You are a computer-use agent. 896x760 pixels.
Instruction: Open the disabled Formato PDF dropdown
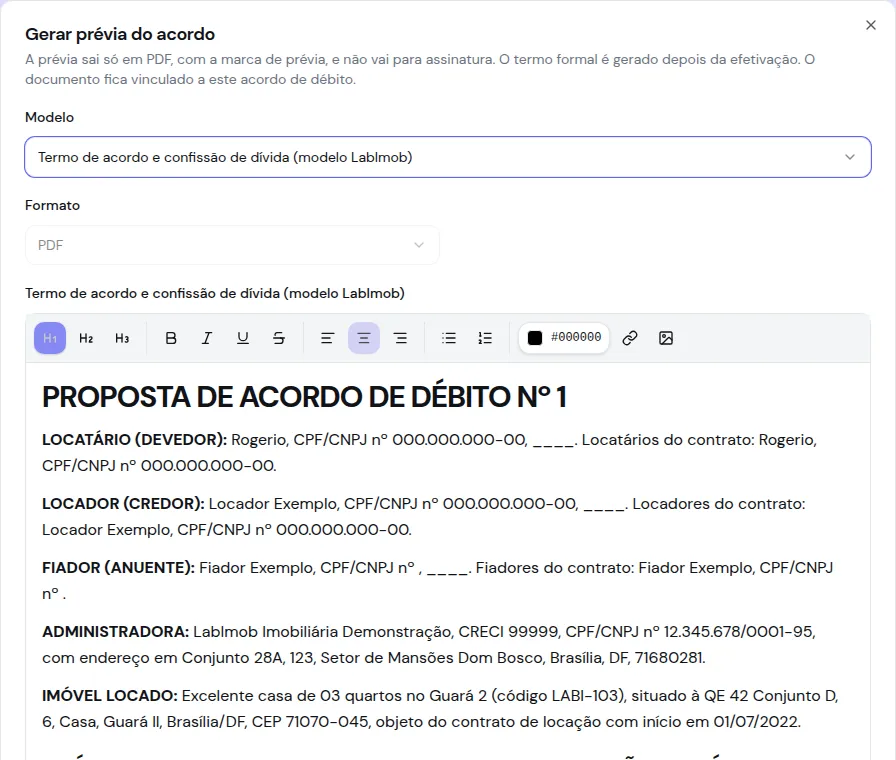[232, 245]
